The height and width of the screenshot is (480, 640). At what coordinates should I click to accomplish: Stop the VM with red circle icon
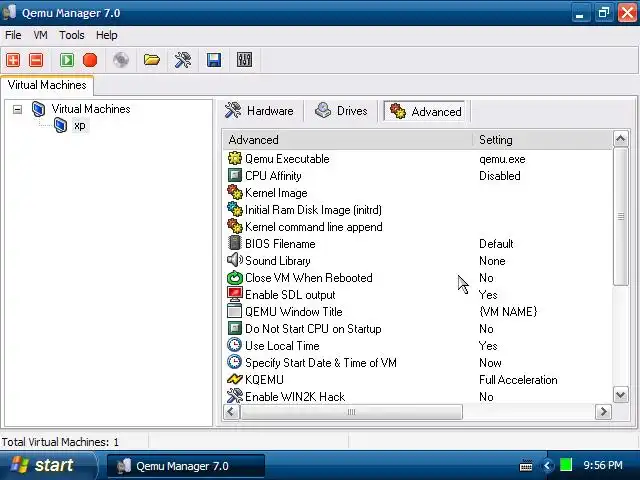90,60
